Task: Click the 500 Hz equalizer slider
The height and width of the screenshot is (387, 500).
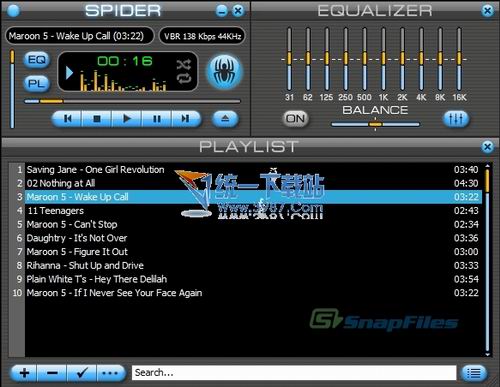Action: (x=364, y=59)
